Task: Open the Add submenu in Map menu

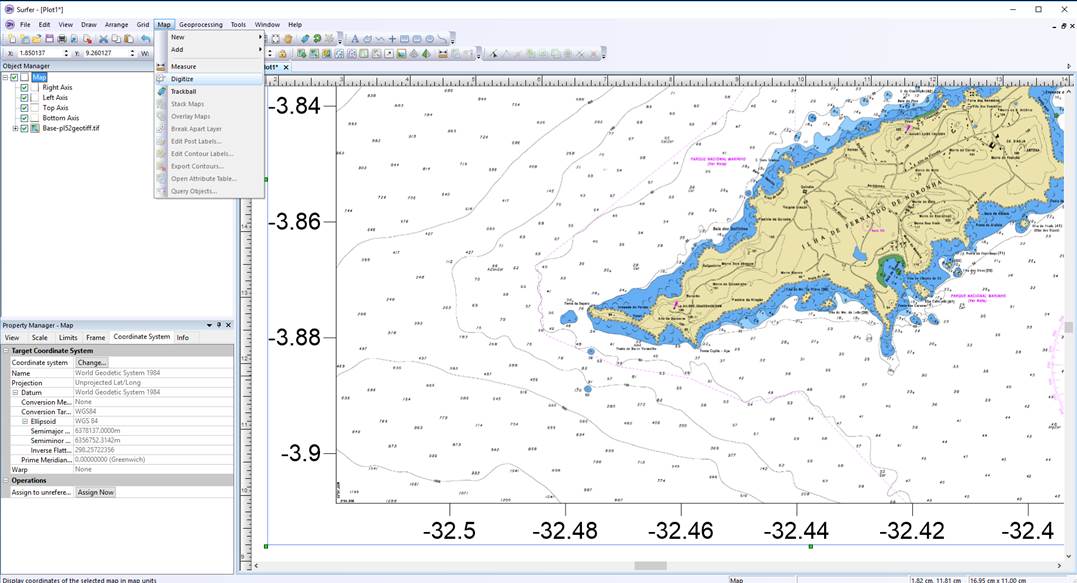Action: [x=209, y=49]
